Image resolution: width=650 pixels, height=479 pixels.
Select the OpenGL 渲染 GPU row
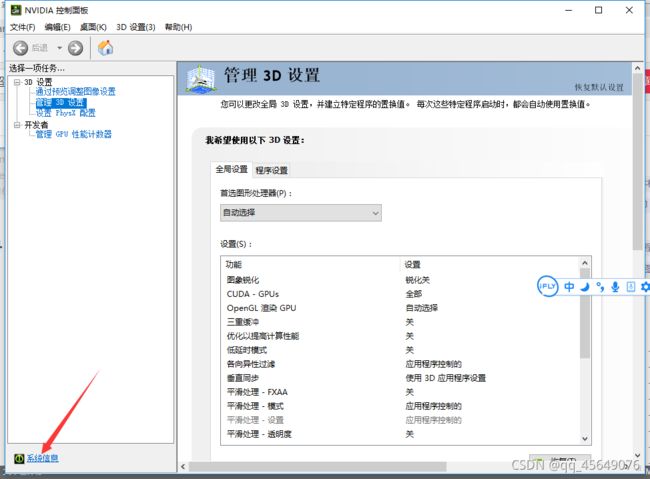(x=400, y=308)
